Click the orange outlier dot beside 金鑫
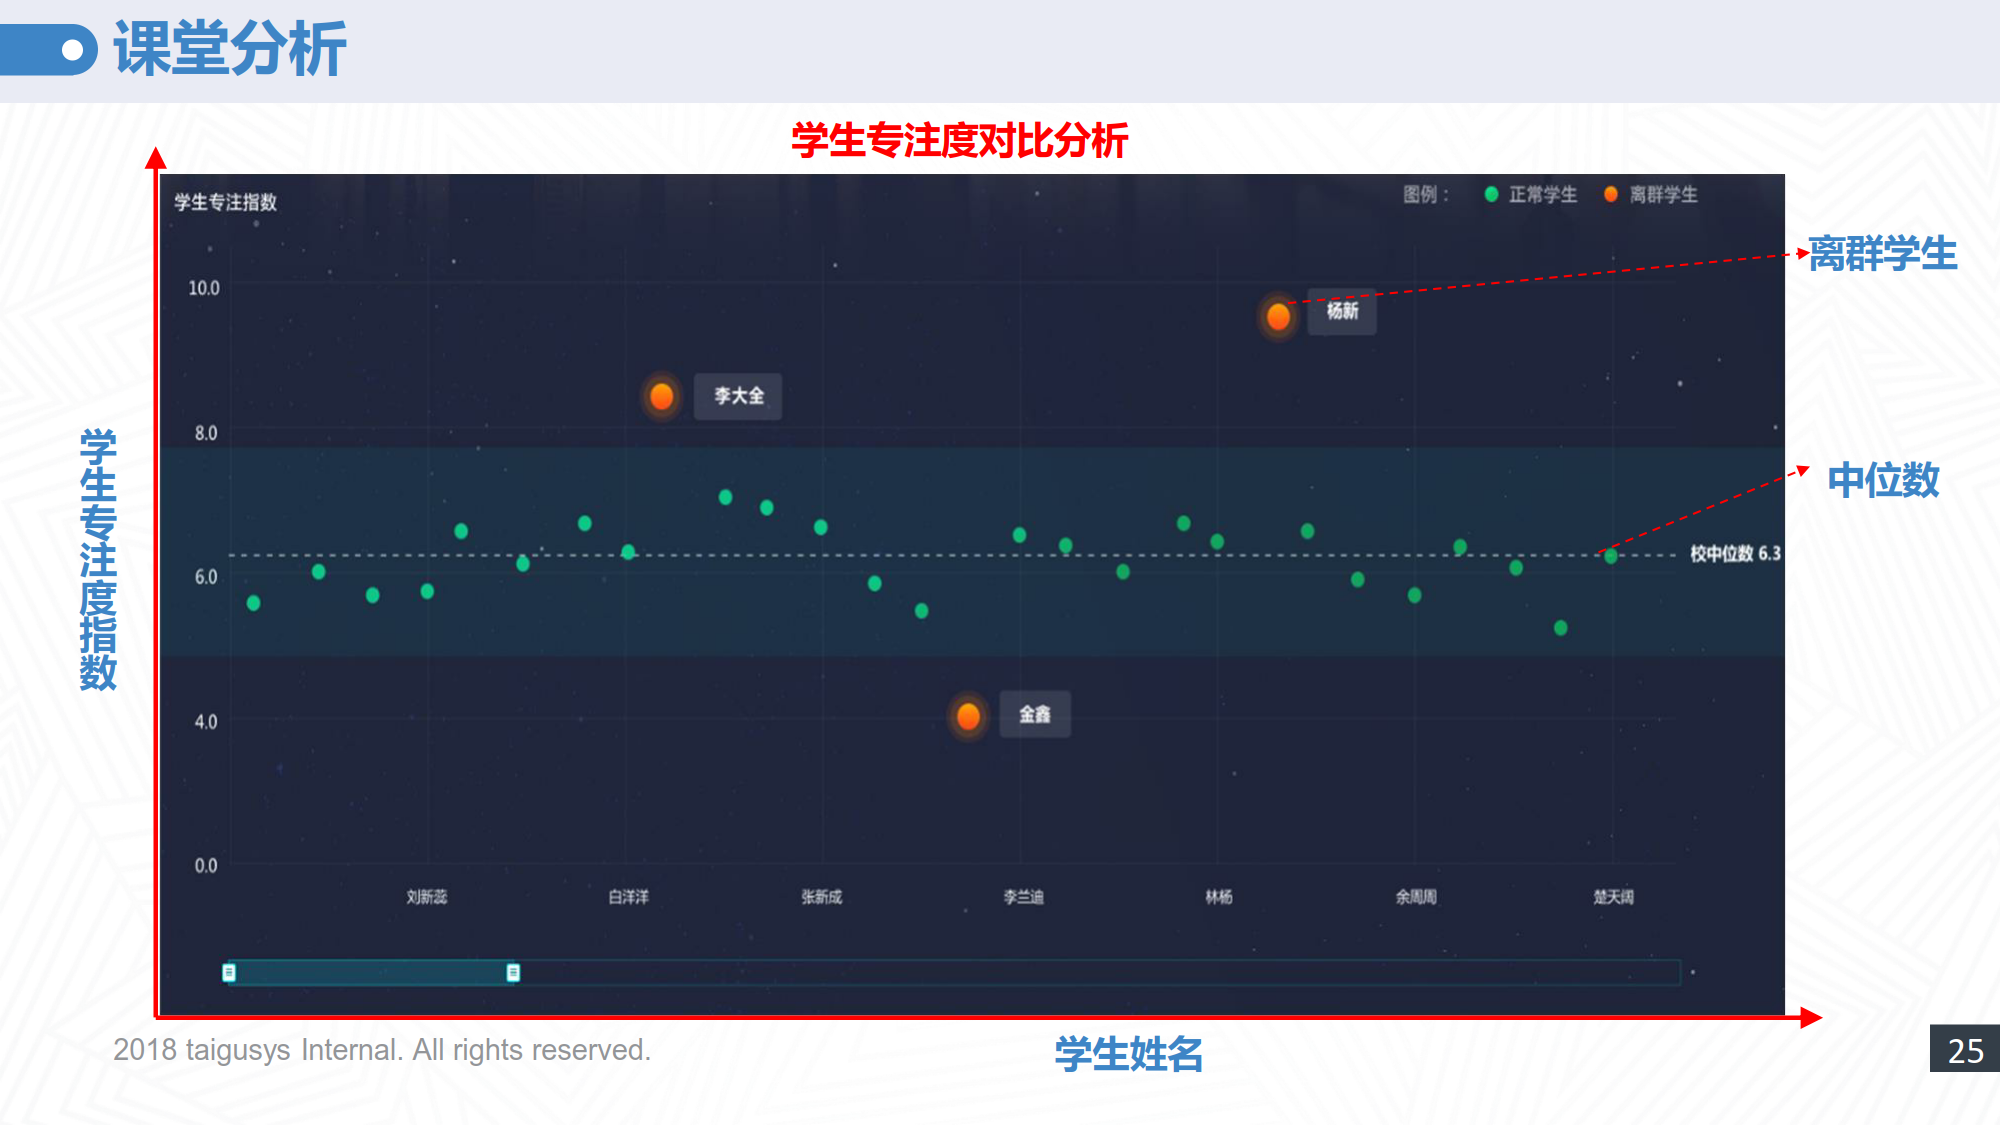The image size is (2000, 1125). pos(967,716)
